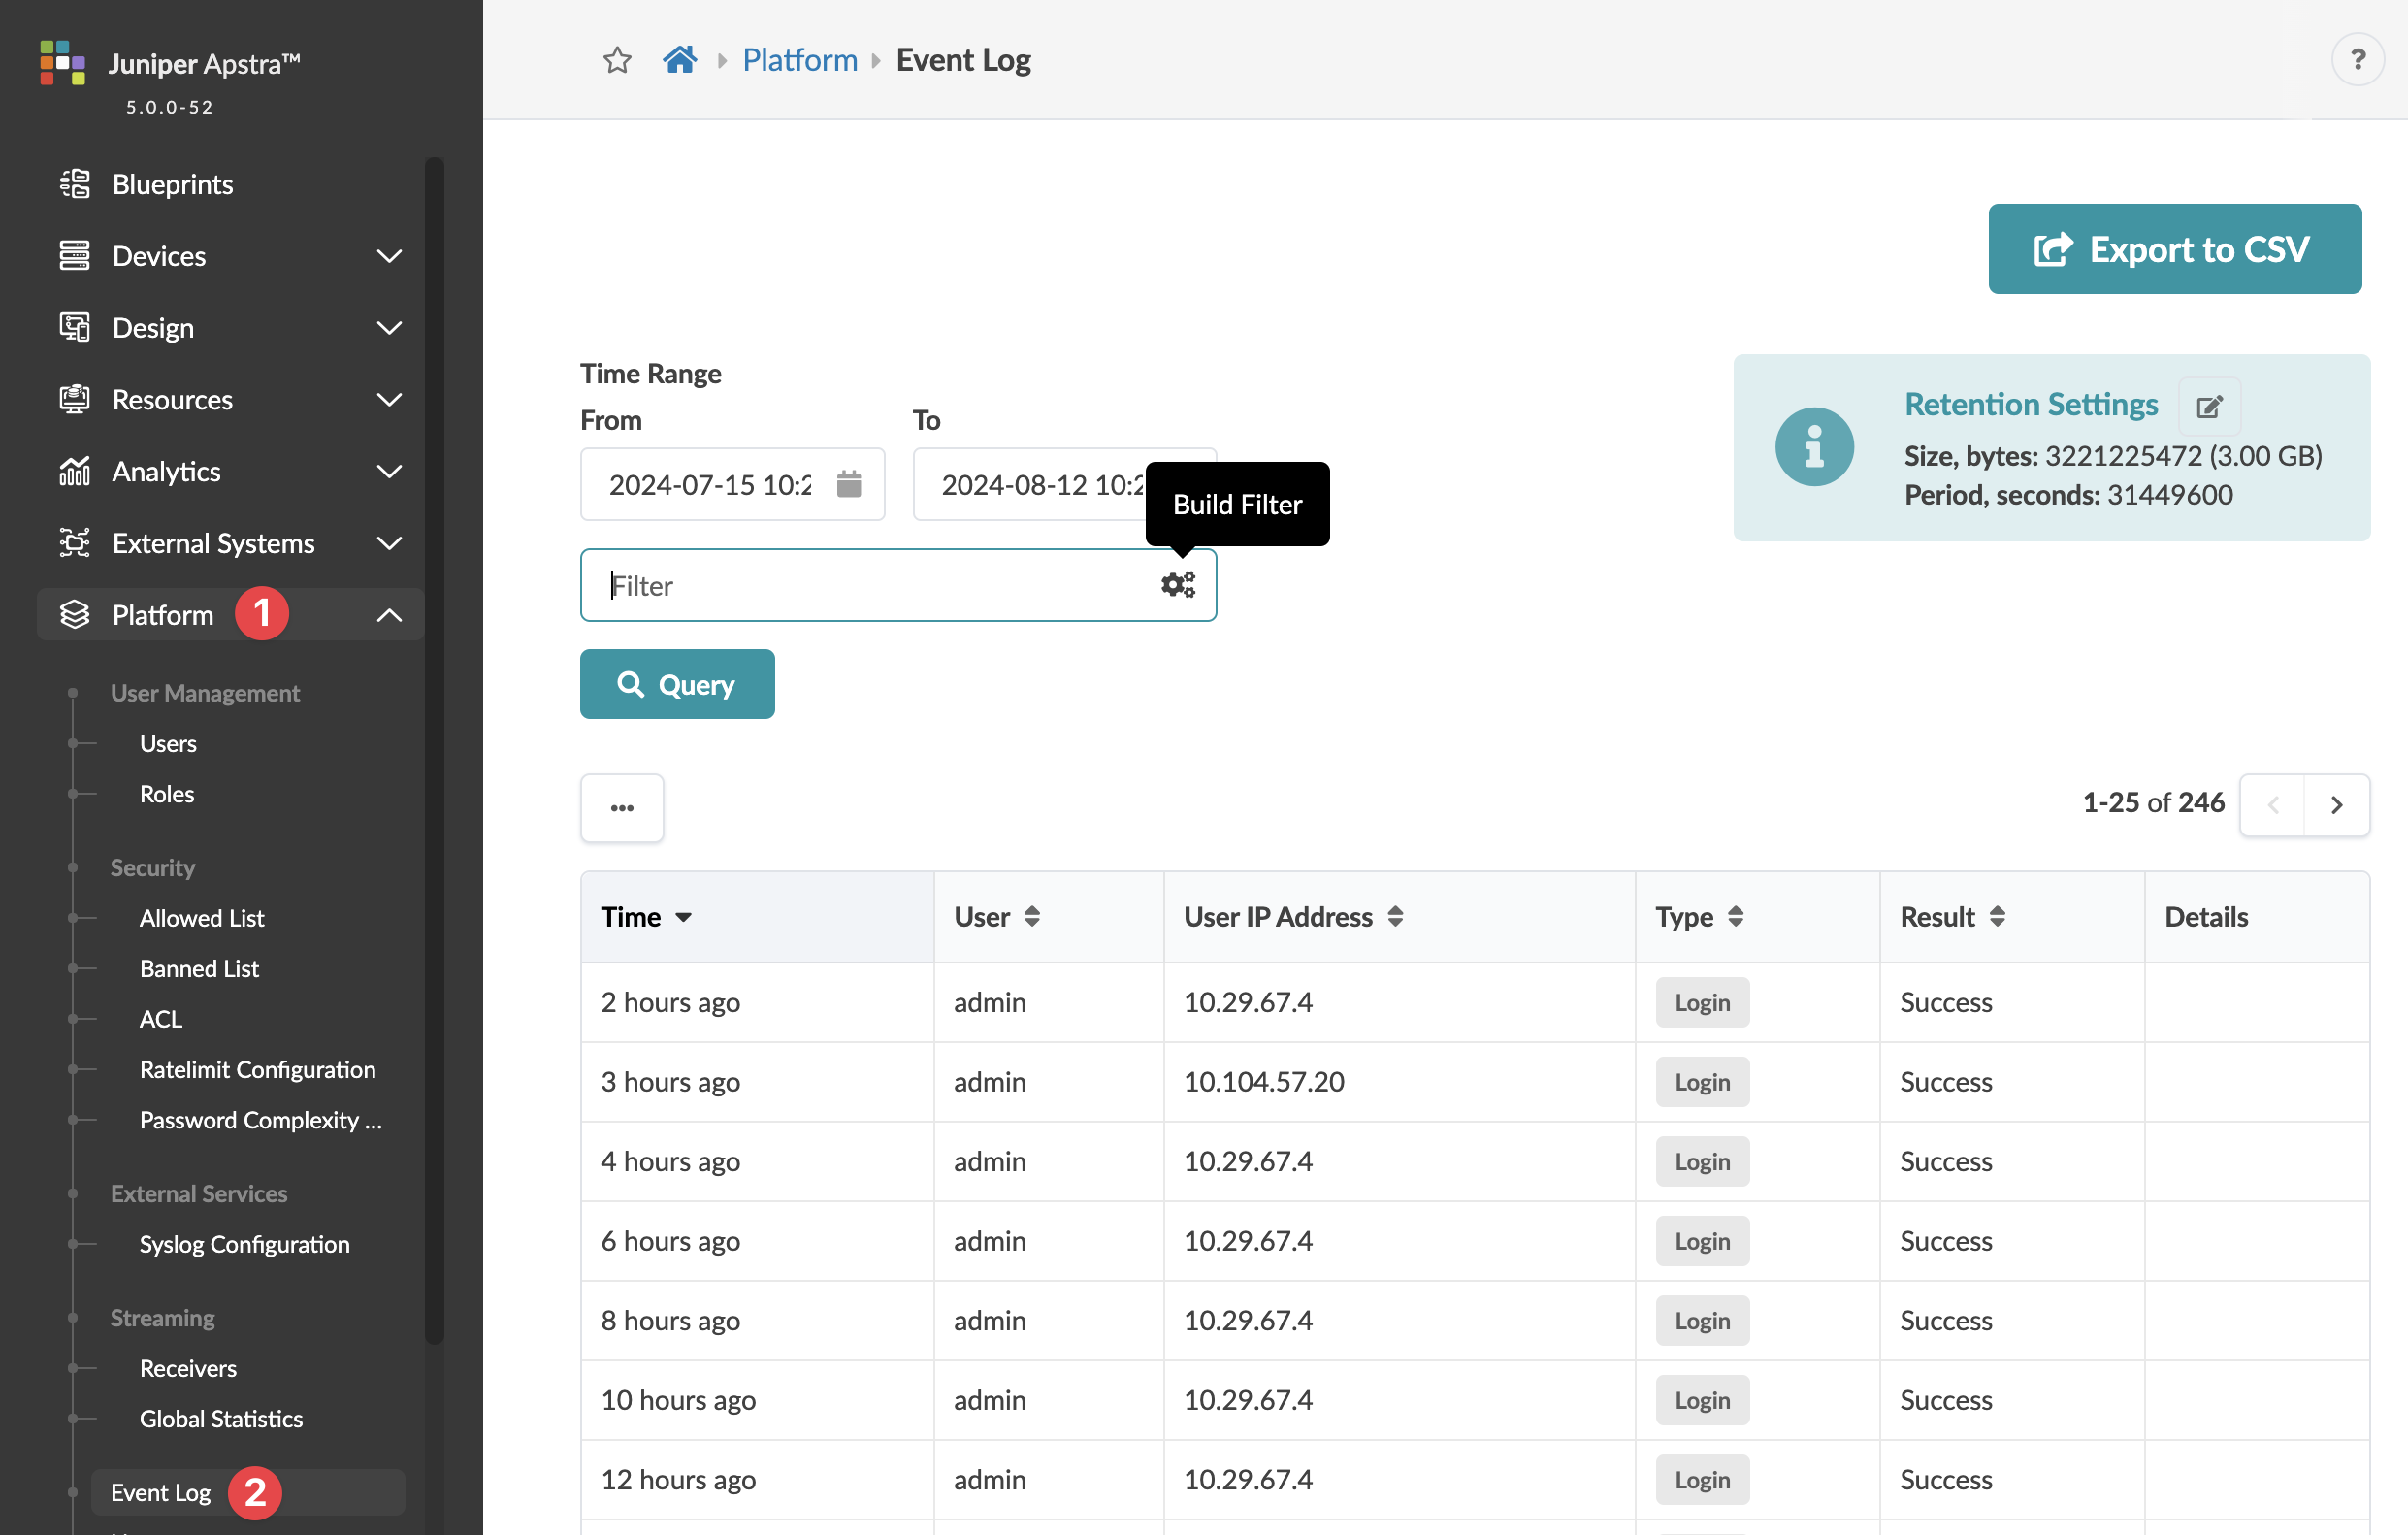Screen dimensions: 2408x1535
Task: Open the three-dots column options button
Action: click(622, 807)
